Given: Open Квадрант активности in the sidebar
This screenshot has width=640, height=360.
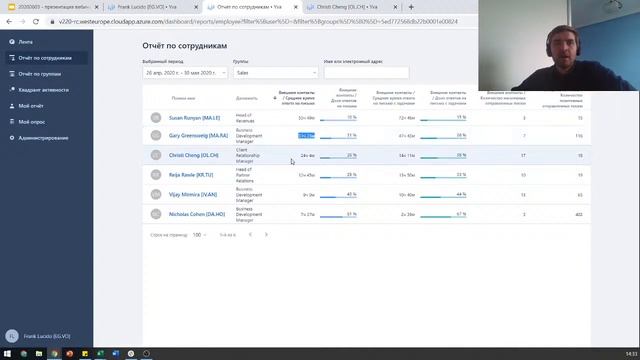Looking at the screenshot, I should (43, 90).
